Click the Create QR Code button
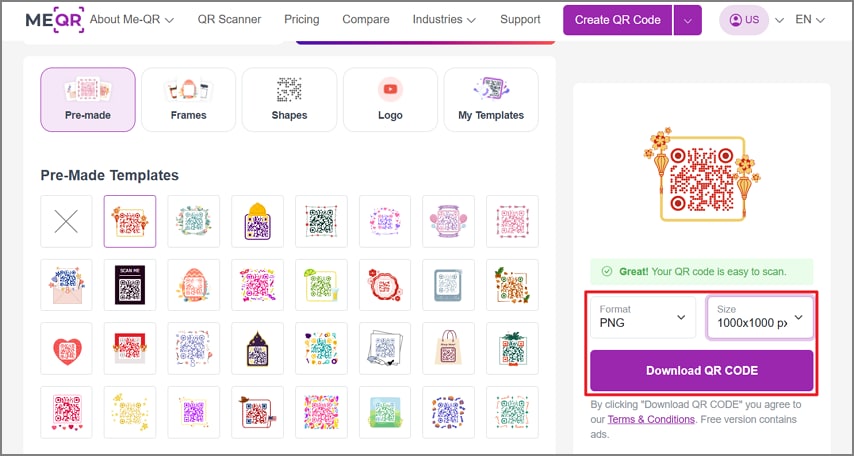The height and width of the screenshot is (456, 854). (618, 20)
